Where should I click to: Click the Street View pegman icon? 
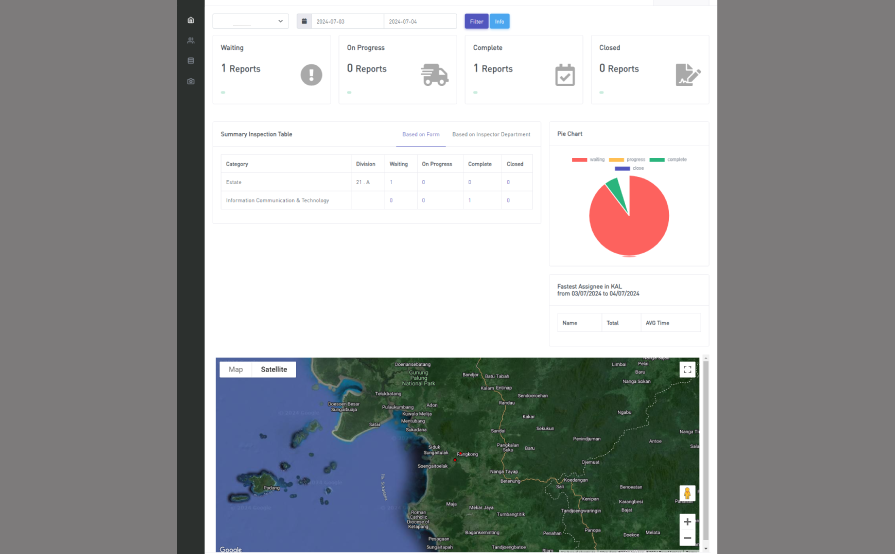[x=687, y=494]
